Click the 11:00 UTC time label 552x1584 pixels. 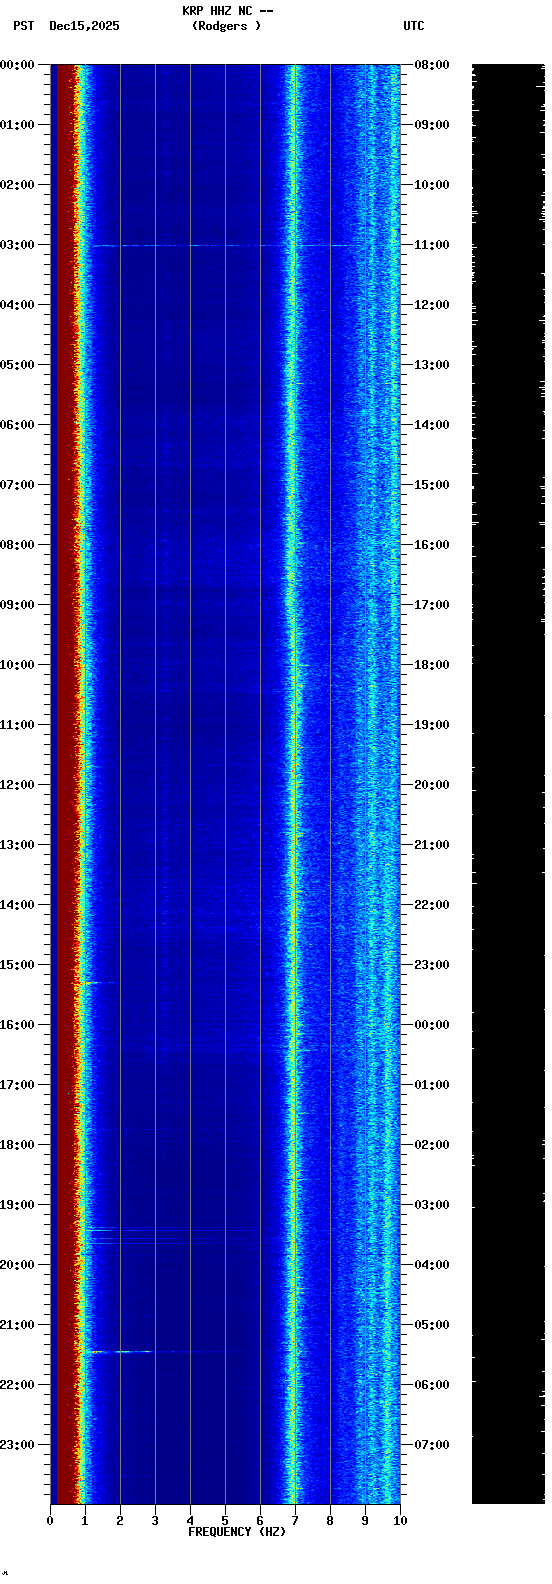point(432,245)
